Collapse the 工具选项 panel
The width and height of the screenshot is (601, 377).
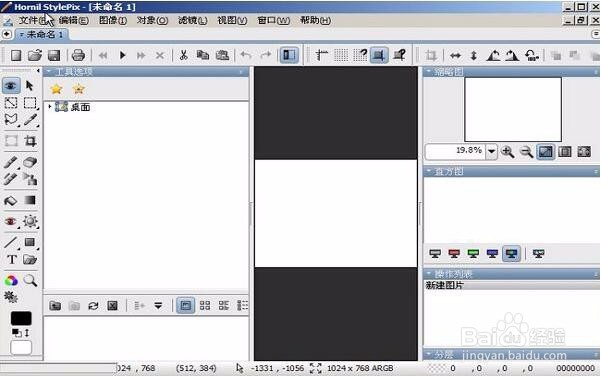[x=48, y=72]
